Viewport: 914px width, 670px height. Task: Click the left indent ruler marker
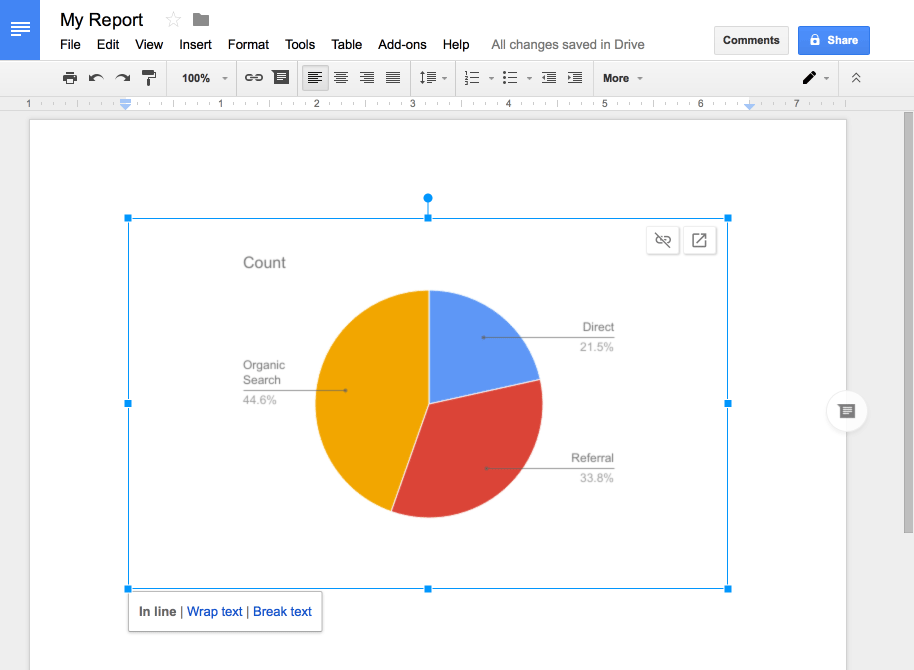[125, 104]
